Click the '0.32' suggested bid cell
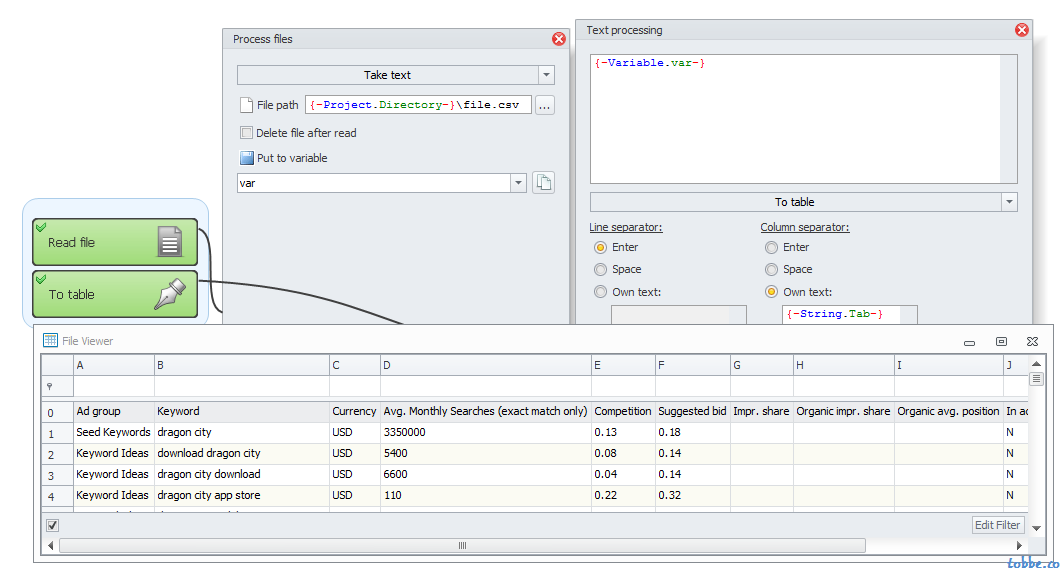 tap(693, 496)
